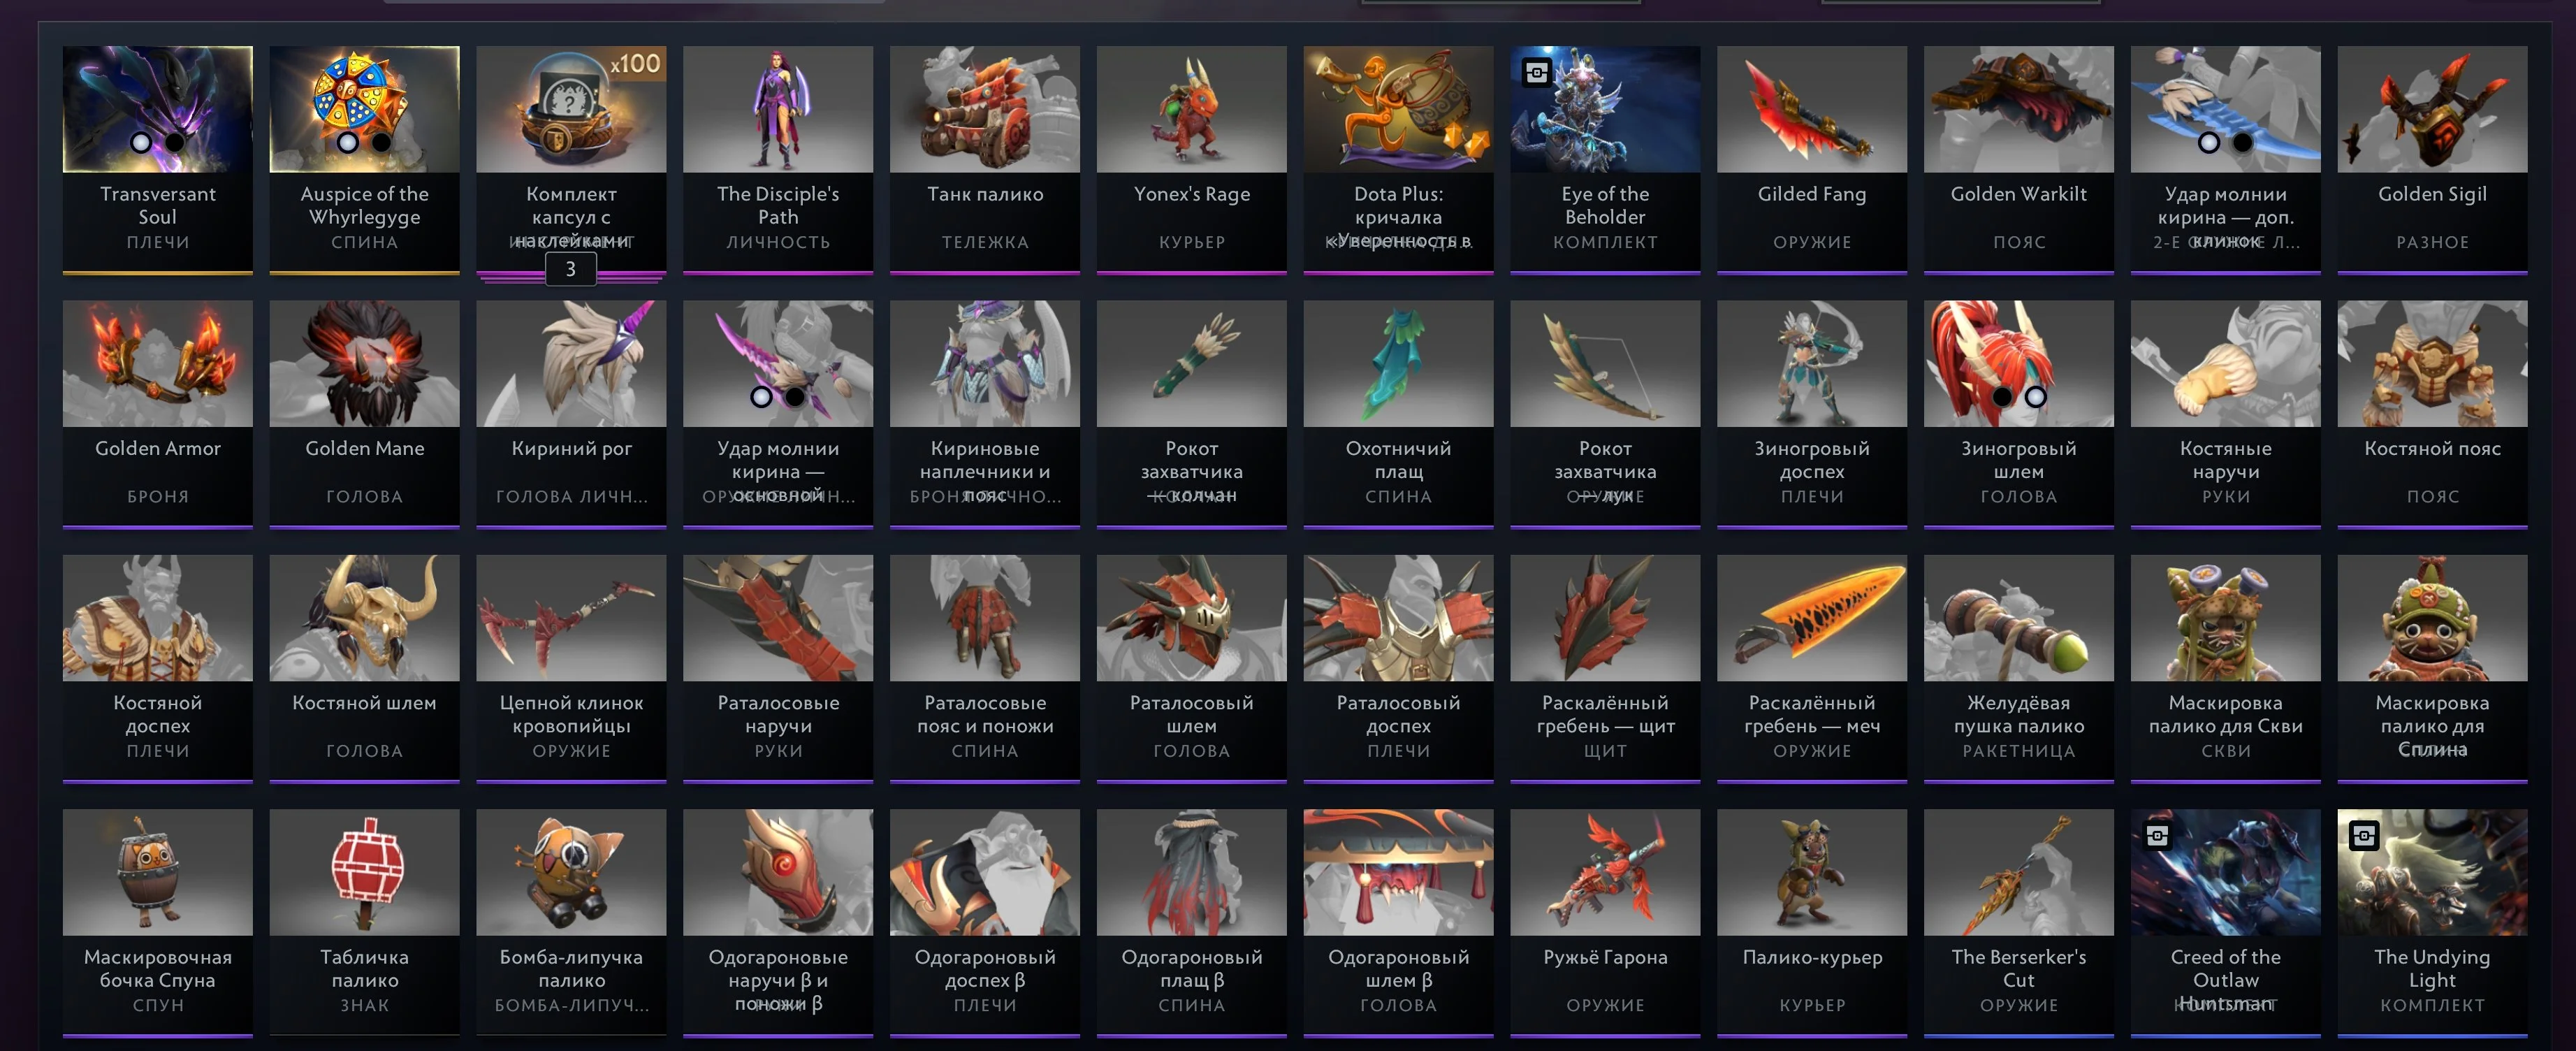
Task: Select black style dot on Auspice of the Whyrlegyge
Action: point(382,142)
